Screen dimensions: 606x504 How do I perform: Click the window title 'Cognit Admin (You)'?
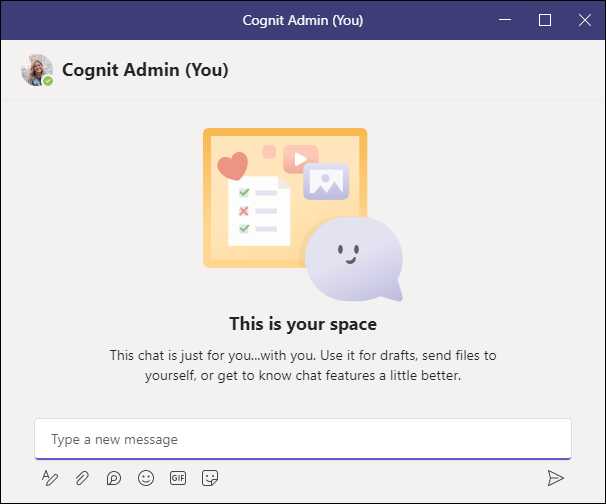pyautogui.click(x=302, y=20)
